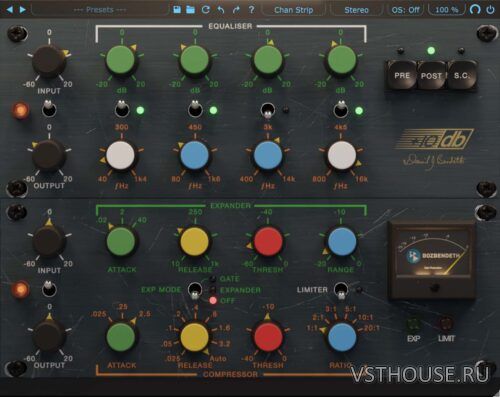Click the third green EQ dB gain knob

pyautogui.click(x=268, y=60)
